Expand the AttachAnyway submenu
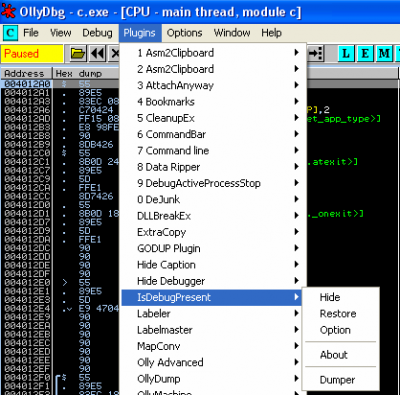 [213, 85]
